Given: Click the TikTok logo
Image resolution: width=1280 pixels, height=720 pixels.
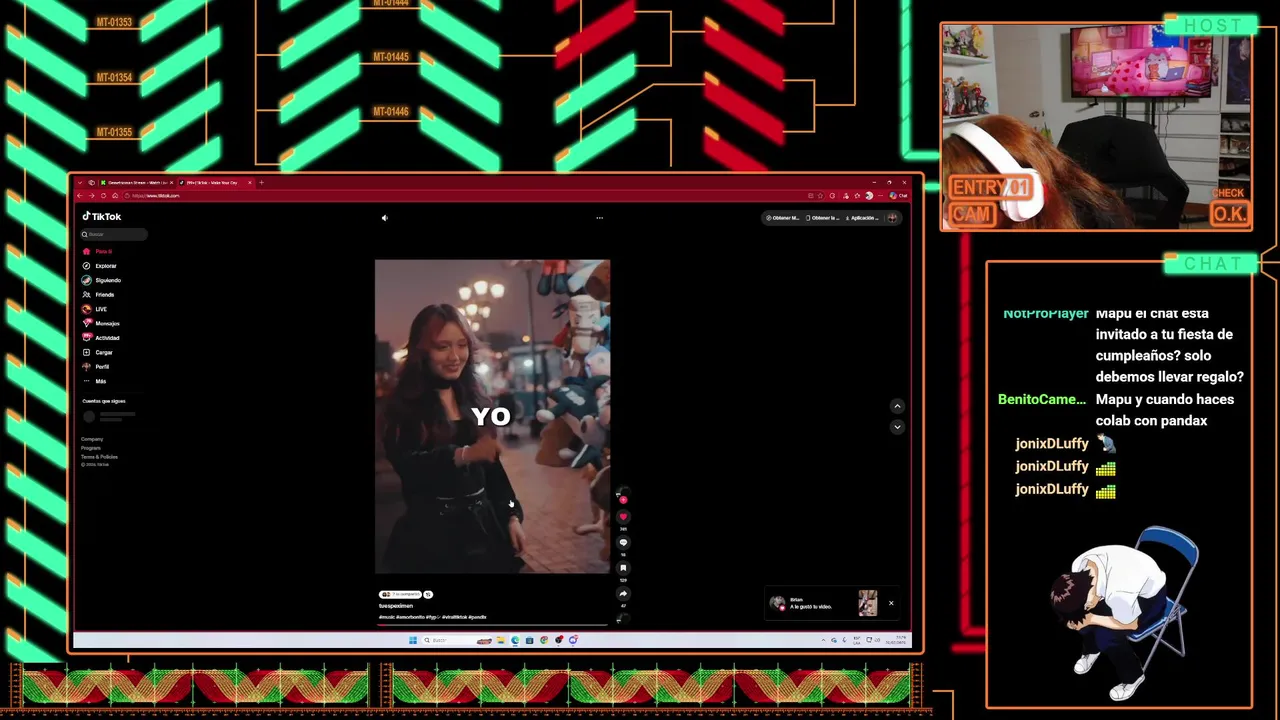Looking at the screenshot, I should 102,216.
